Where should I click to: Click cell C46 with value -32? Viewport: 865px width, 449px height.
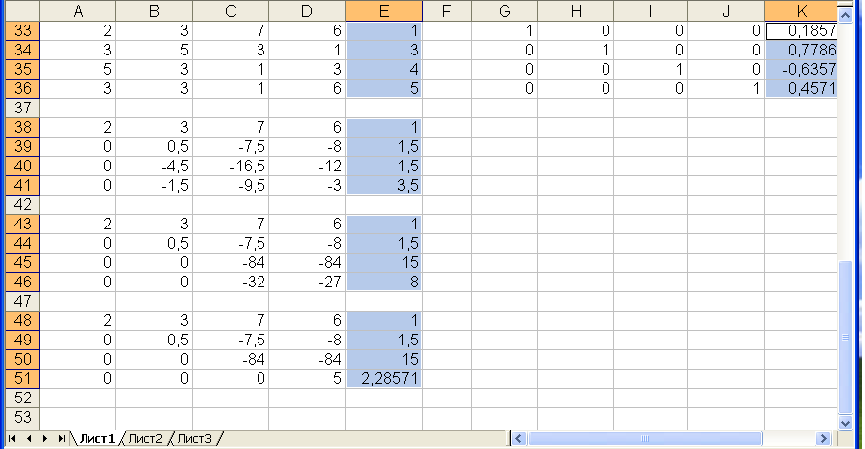point(231,282)
